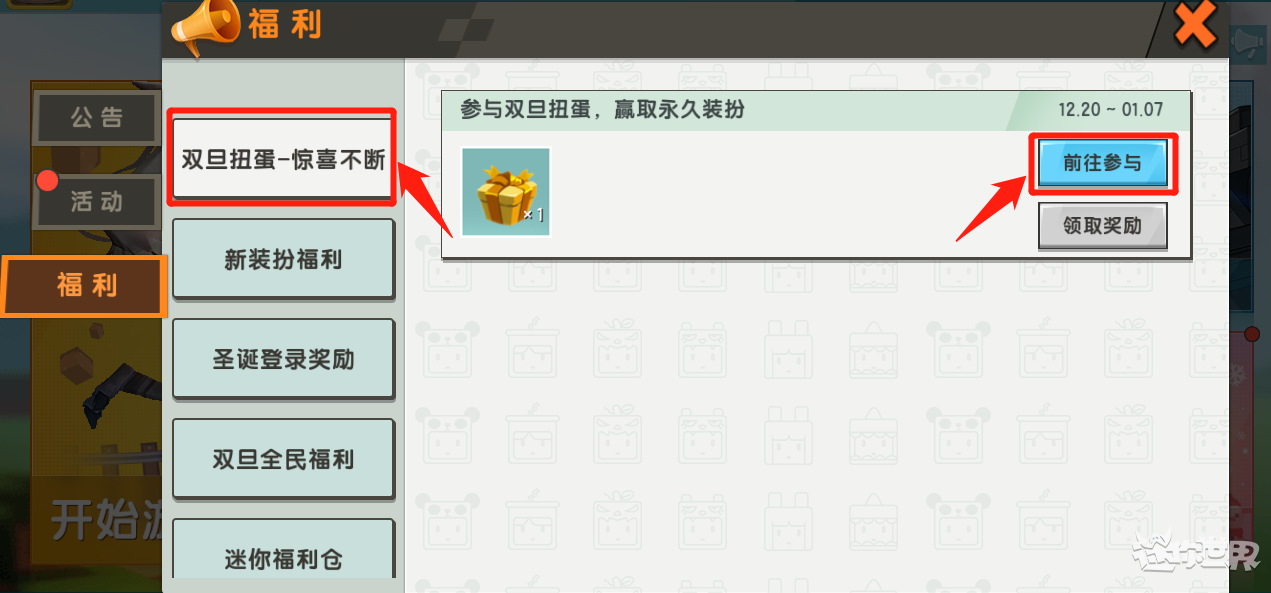Open the 双旦全民福利 entry

[283, 459]
